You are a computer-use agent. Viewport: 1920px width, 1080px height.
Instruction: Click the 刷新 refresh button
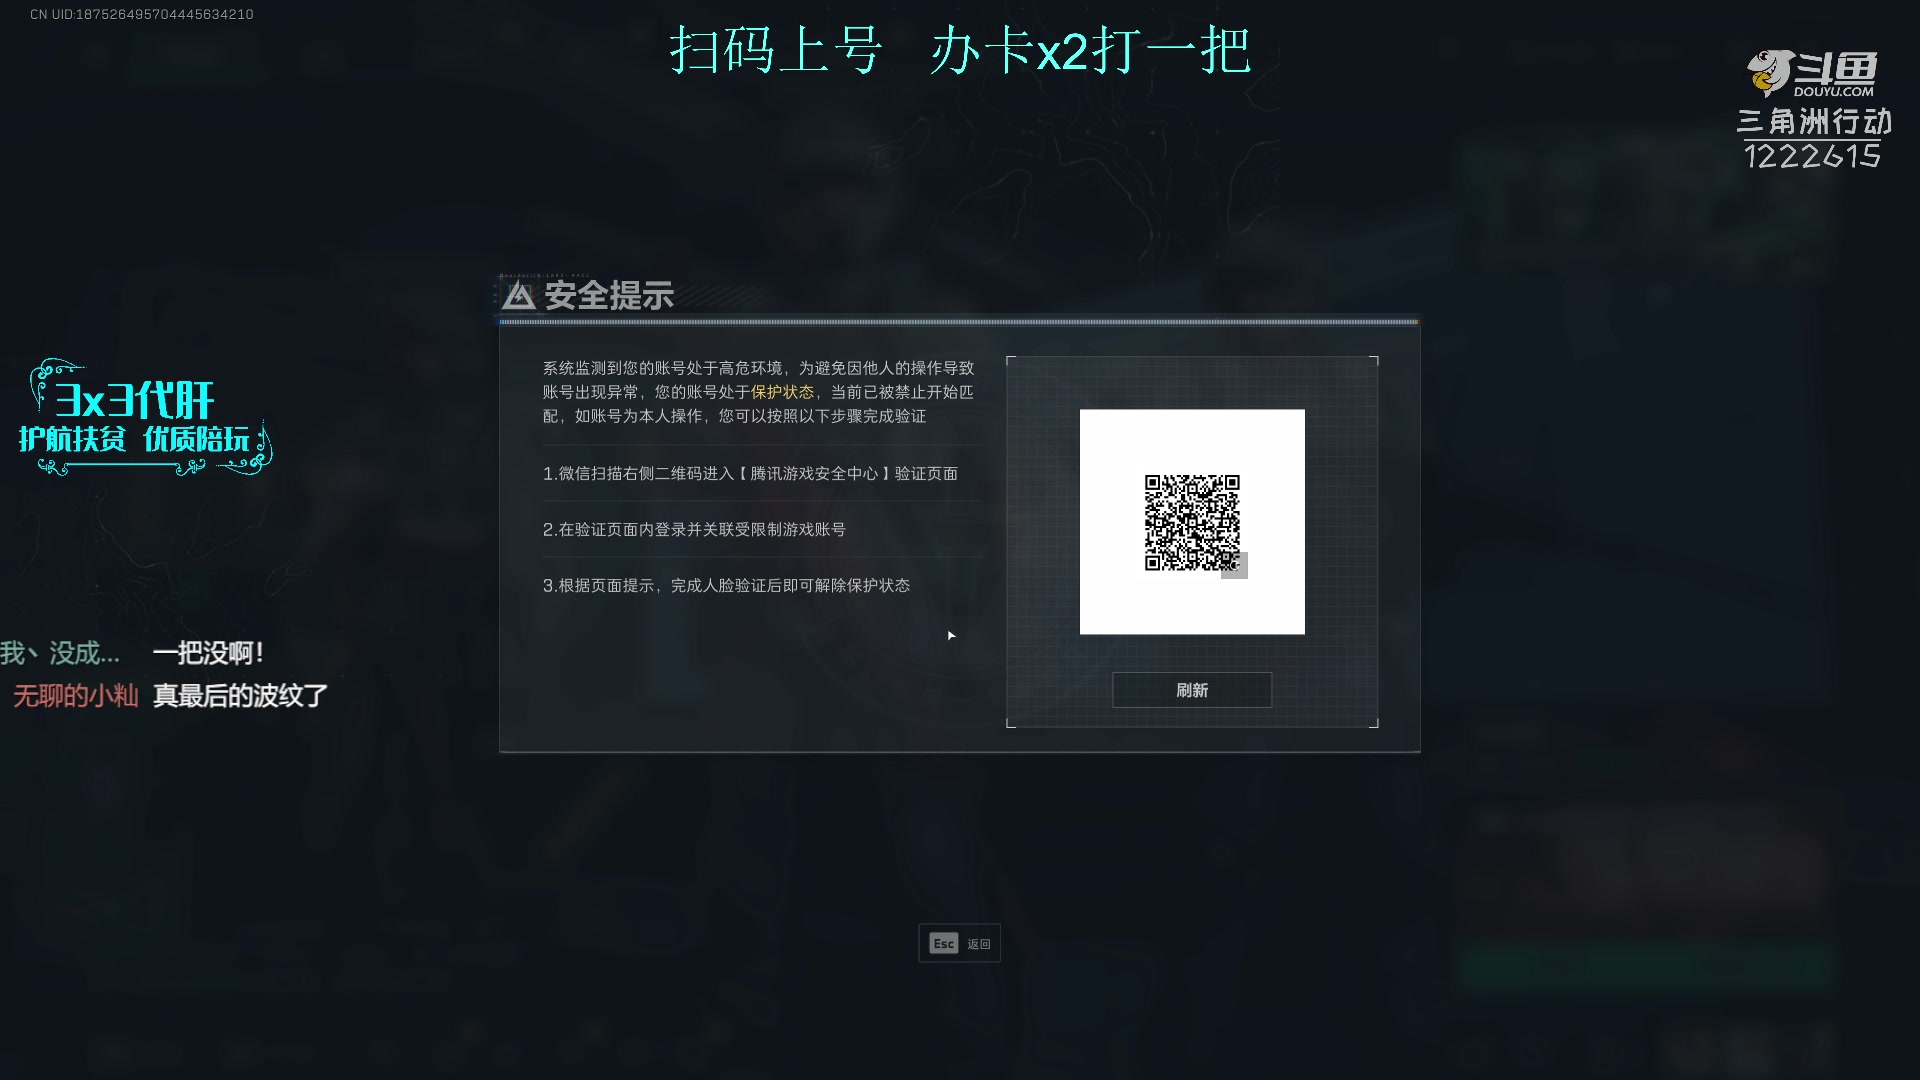point(1192,690)
